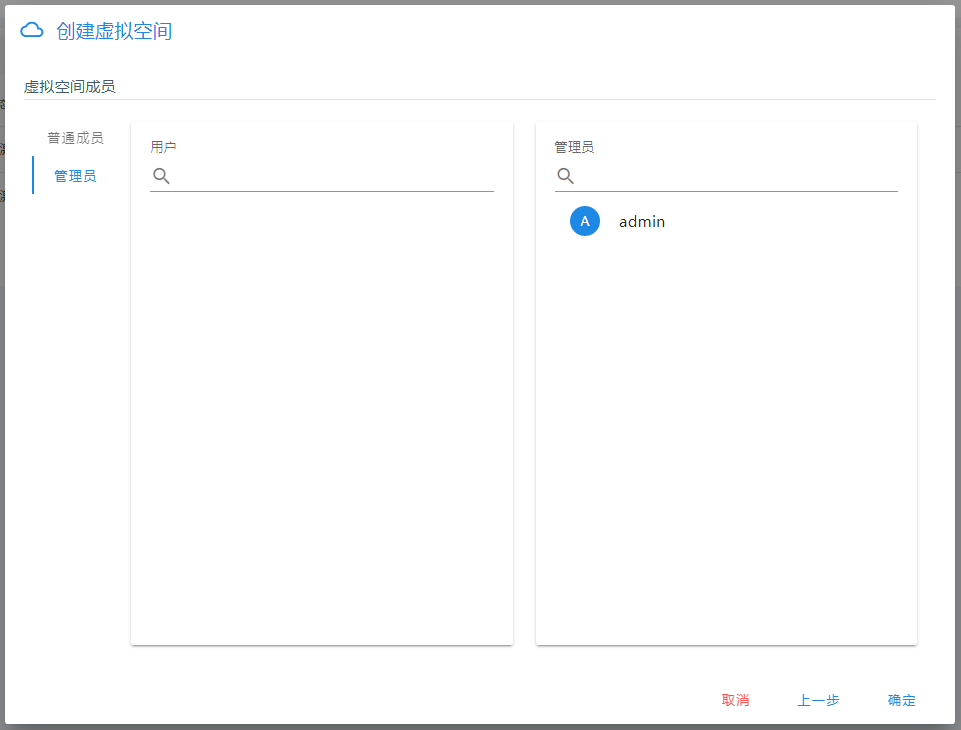This screenshot has height=730, width=961.
Task: Click the magnifier icon in the 用户 panel
Action: pos(161,176)
